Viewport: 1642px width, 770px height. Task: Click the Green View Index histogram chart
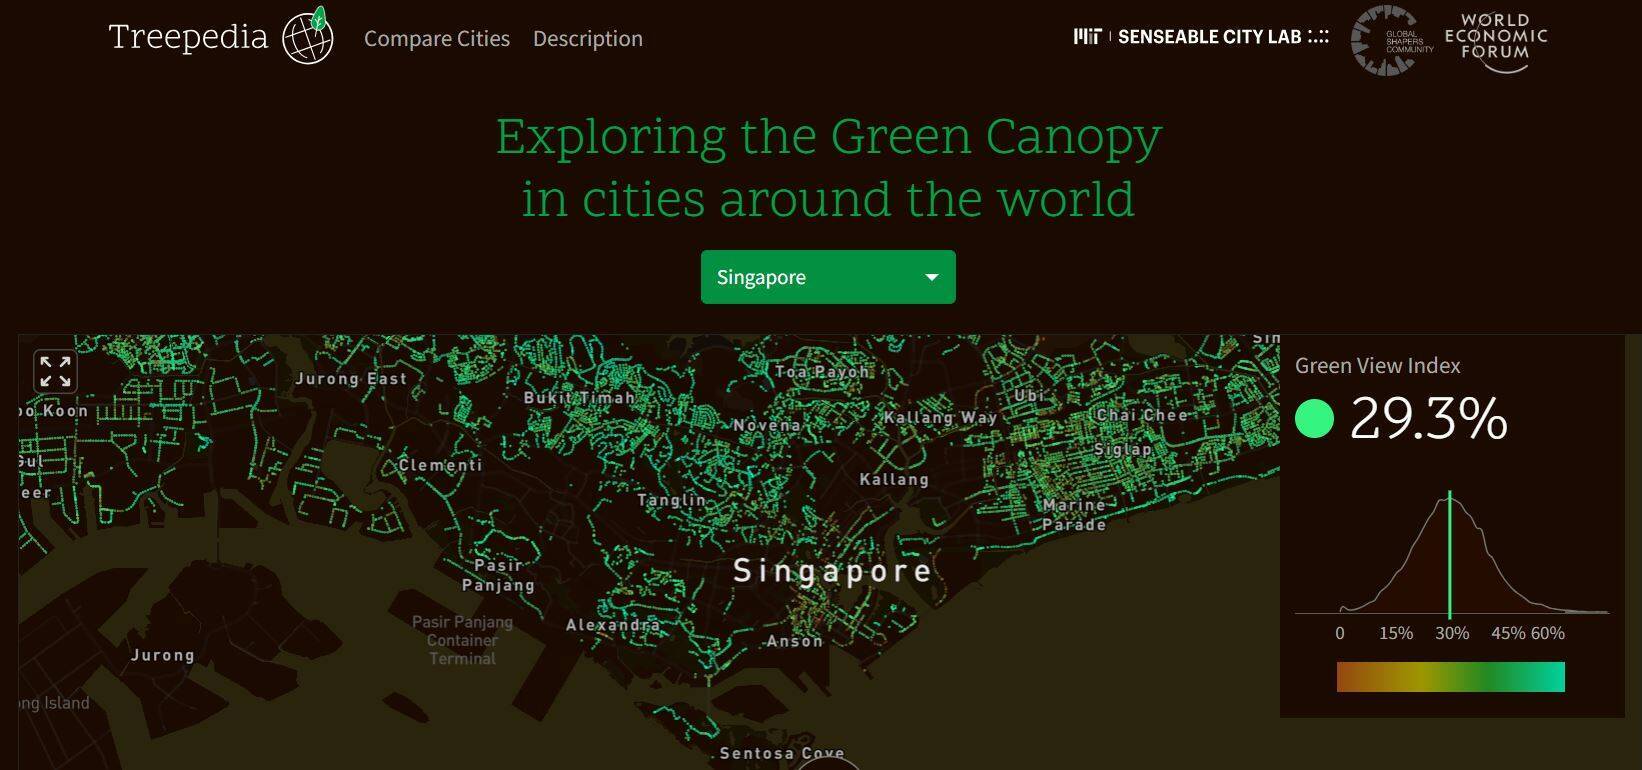point(1452,553)
